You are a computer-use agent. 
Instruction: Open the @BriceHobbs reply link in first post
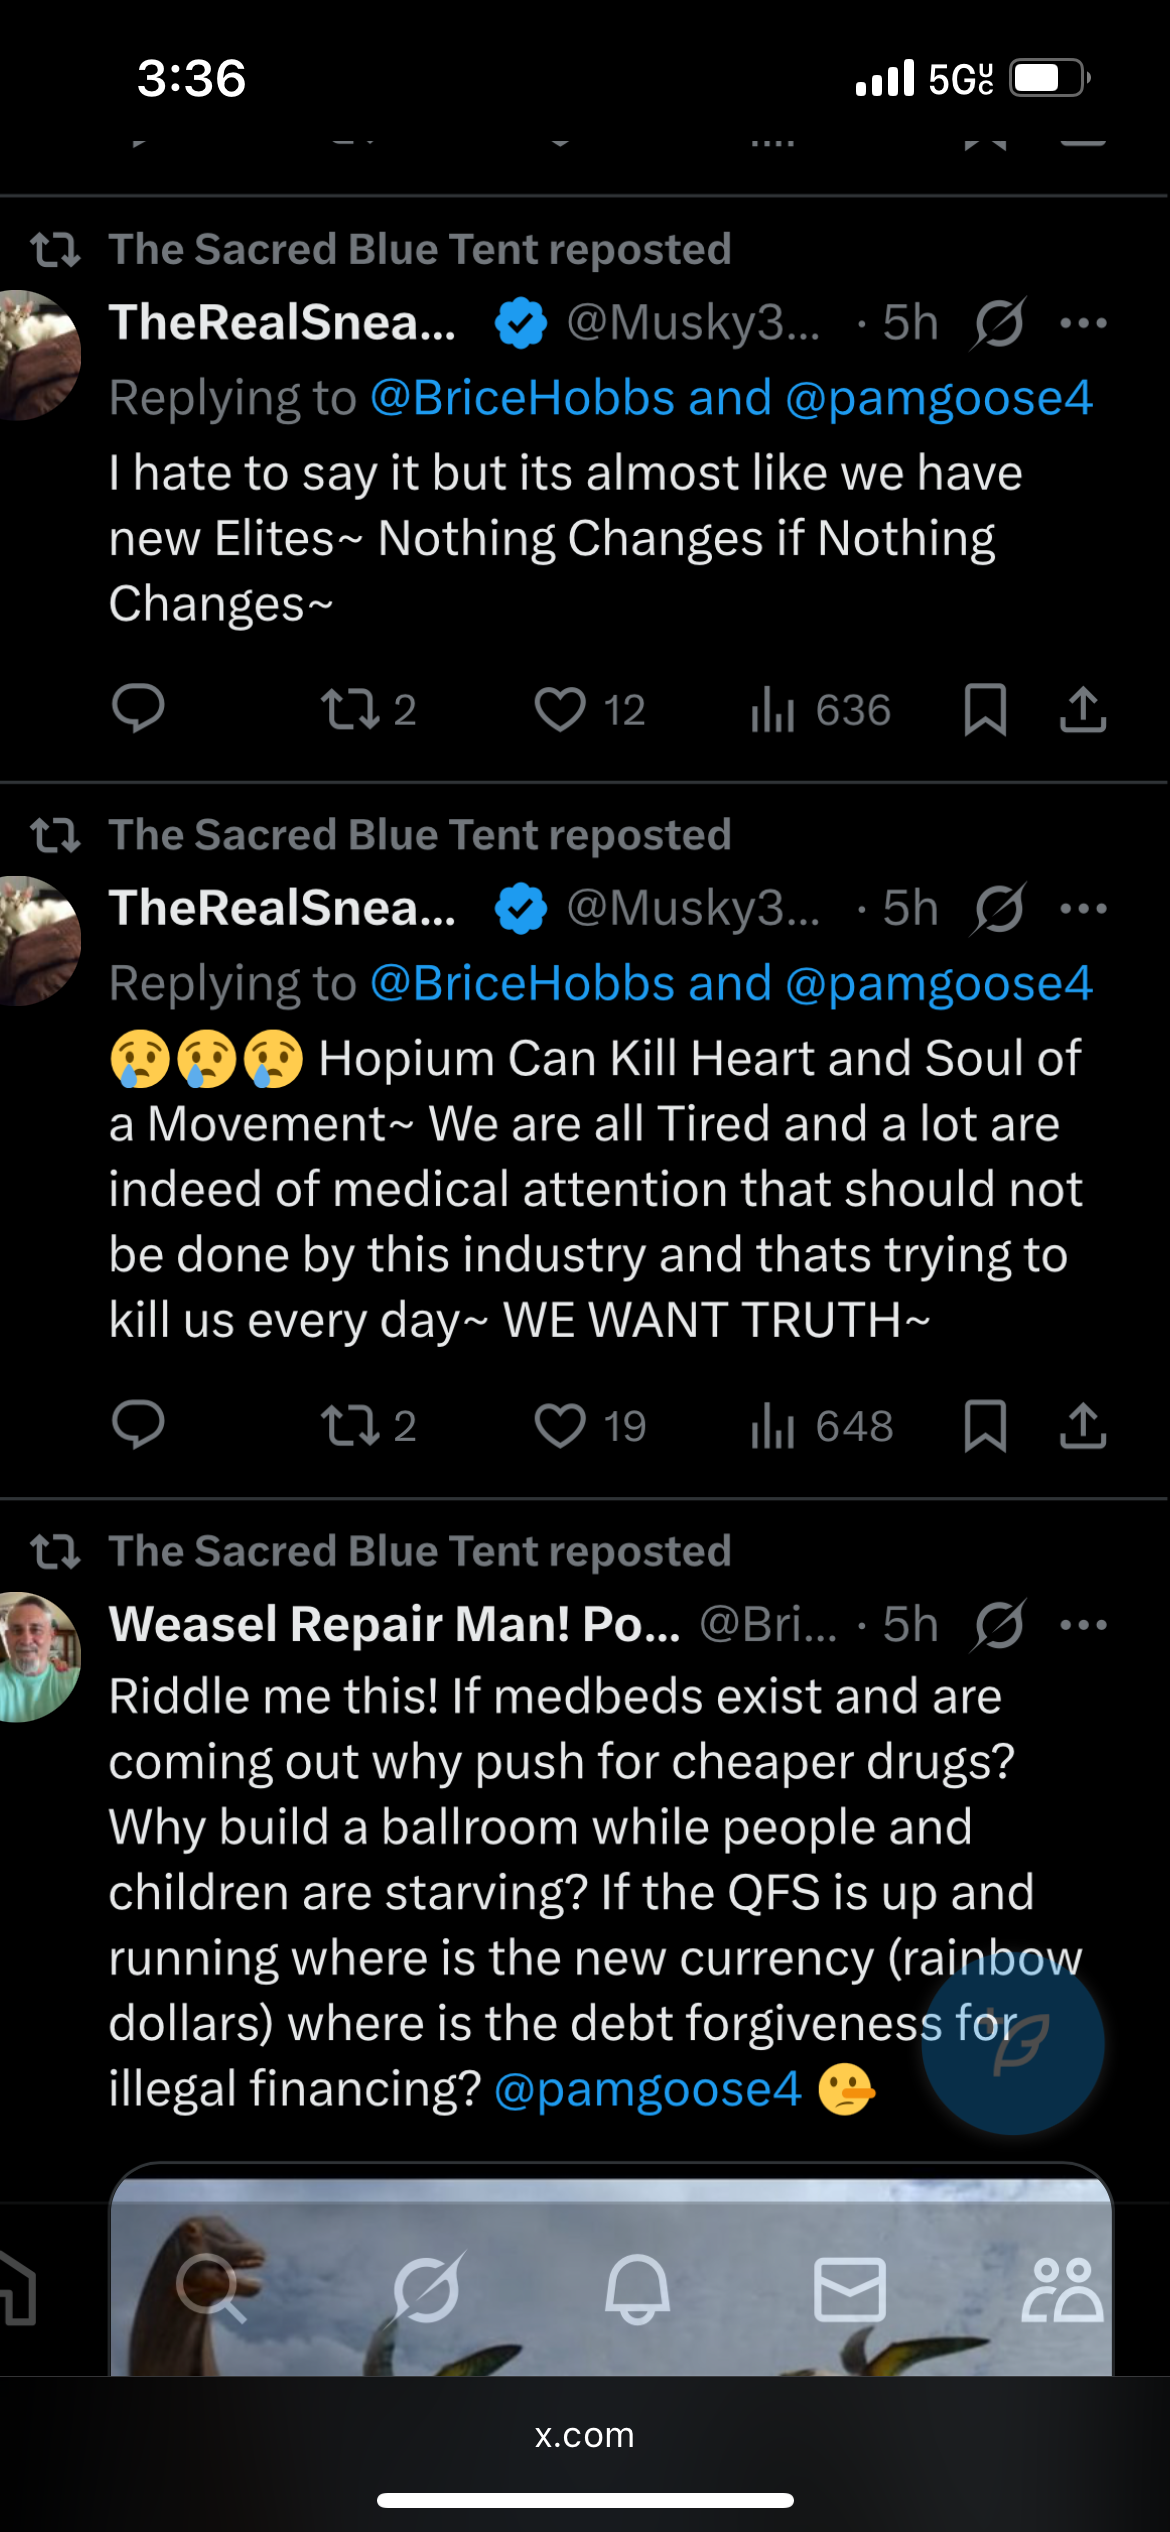click(522, 398)
